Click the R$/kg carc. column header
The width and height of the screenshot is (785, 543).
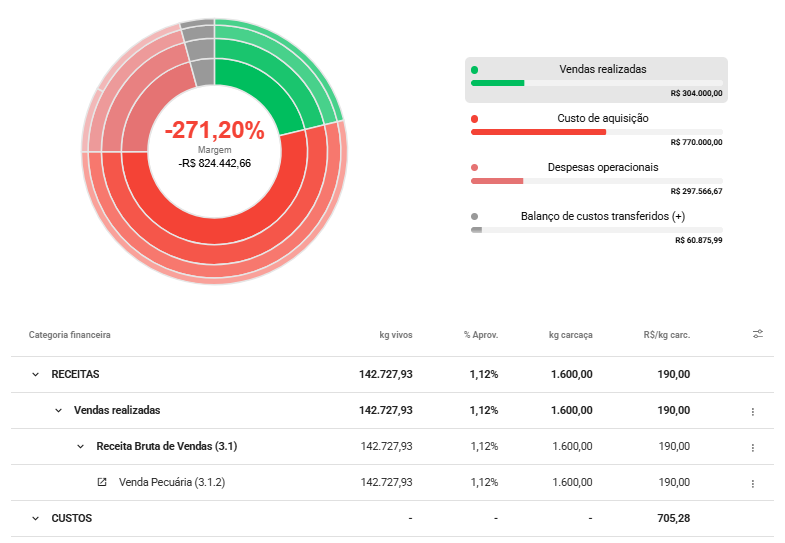click(x=667, y=335)
